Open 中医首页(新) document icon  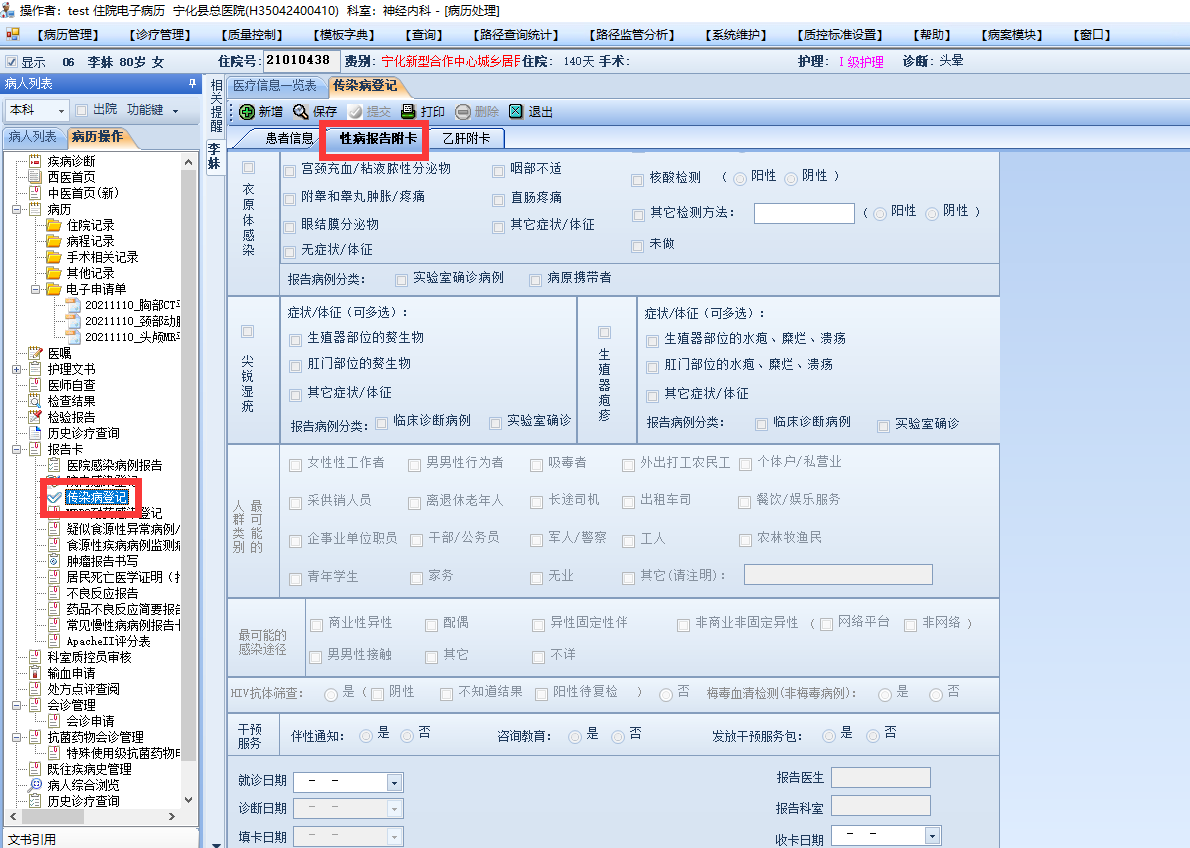coord(35,193)
